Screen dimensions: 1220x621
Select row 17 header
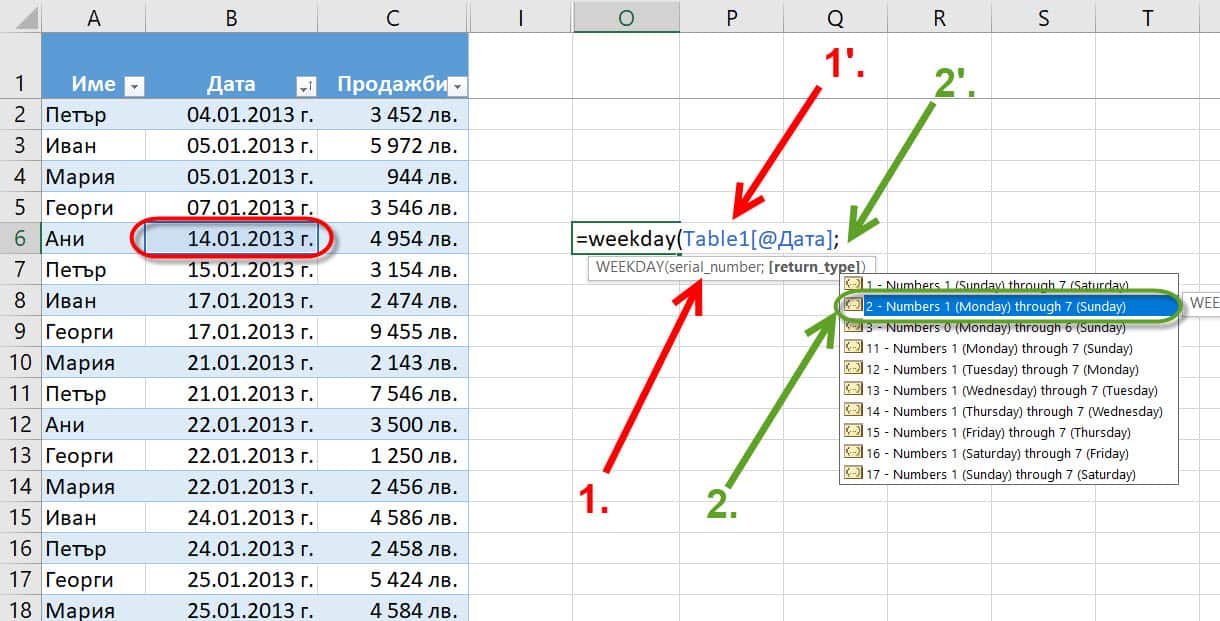20,579
